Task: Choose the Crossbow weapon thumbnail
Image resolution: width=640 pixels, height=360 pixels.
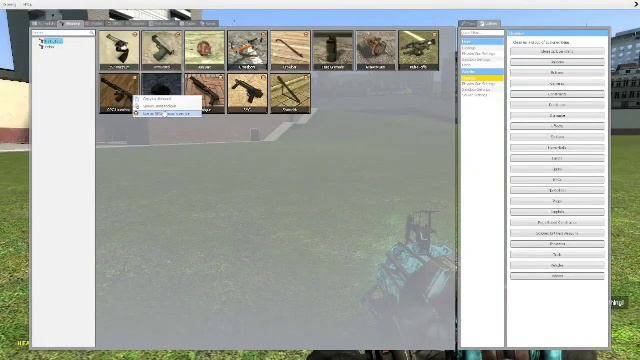Action: [x=248, y=50]
